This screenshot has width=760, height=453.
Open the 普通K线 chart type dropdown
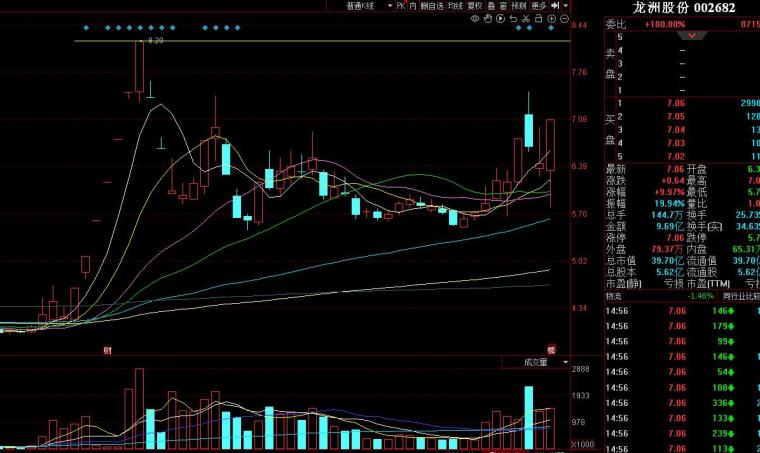pyautogui.click(x=368, y=6)
